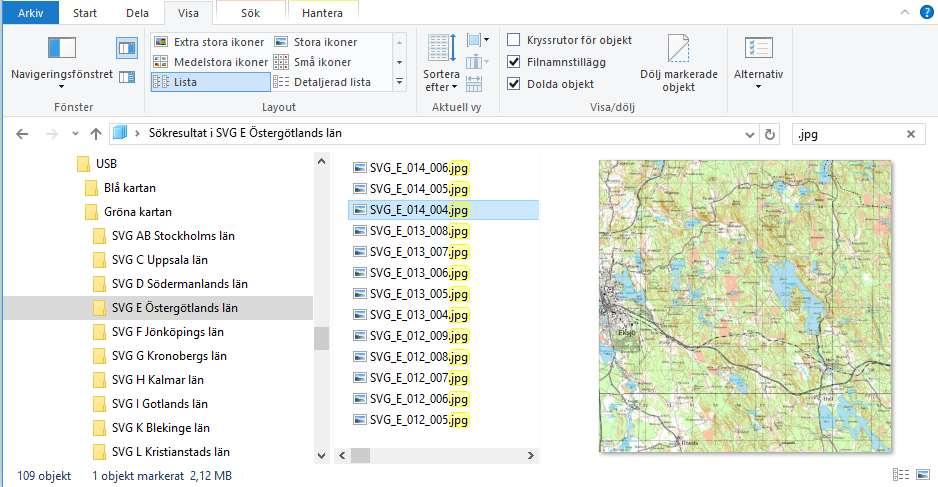Clear the .jpg search text
The image size is (938, 487).
click(x=911, y=135)
